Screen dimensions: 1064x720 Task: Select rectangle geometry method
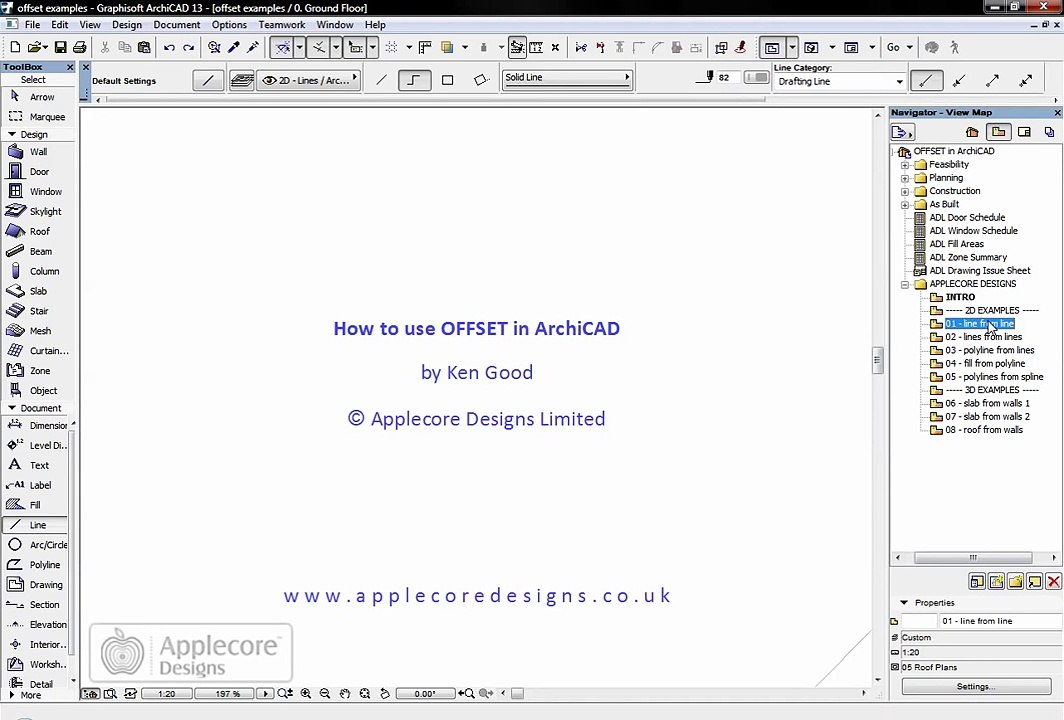click(x=448, y=80)
